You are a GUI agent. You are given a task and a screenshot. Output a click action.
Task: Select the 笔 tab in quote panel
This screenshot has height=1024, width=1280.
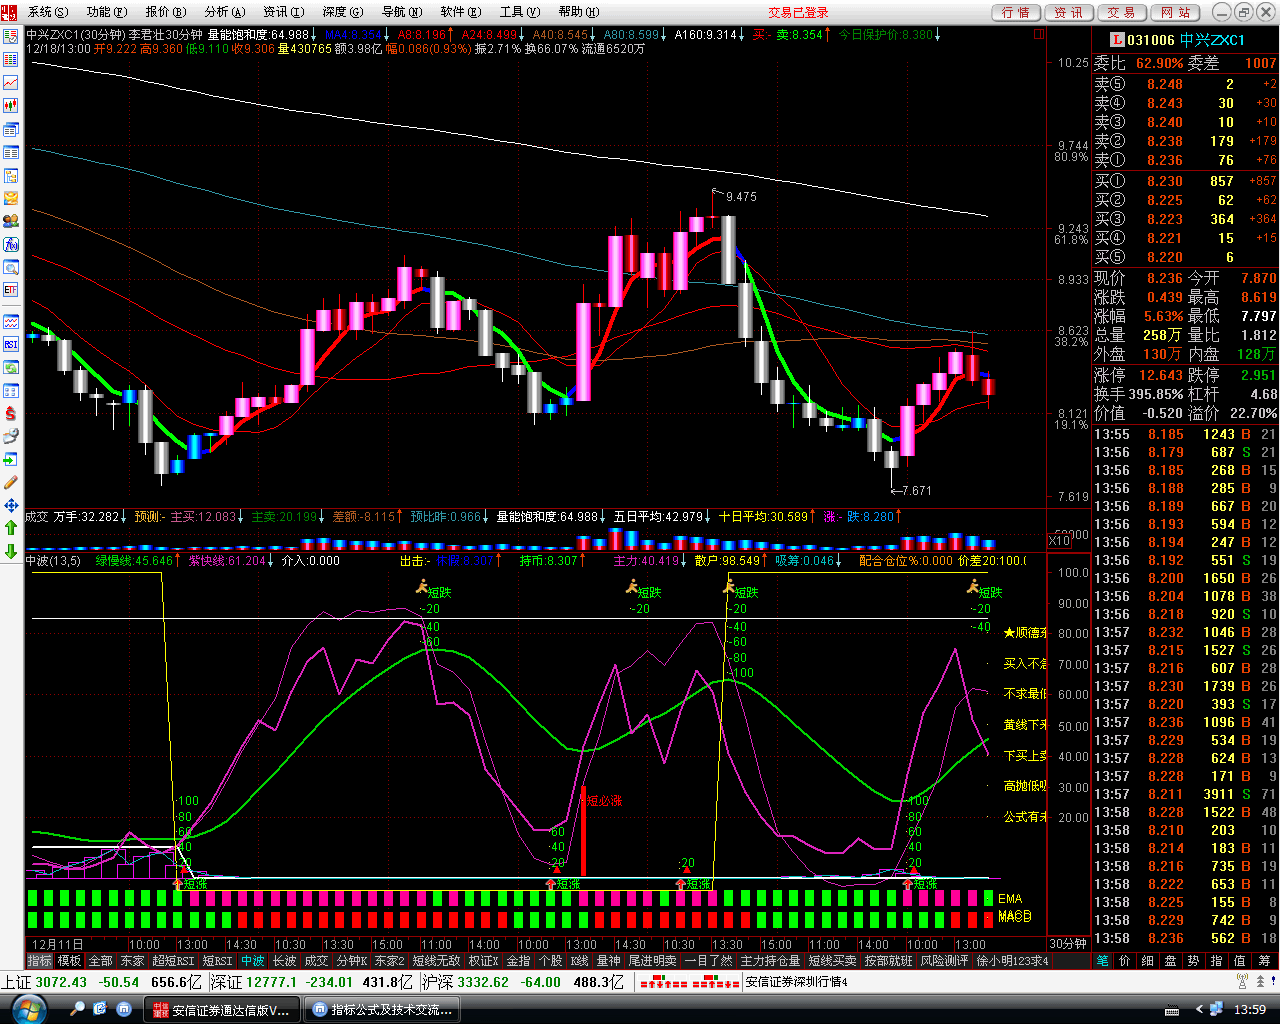[1103, 961]
